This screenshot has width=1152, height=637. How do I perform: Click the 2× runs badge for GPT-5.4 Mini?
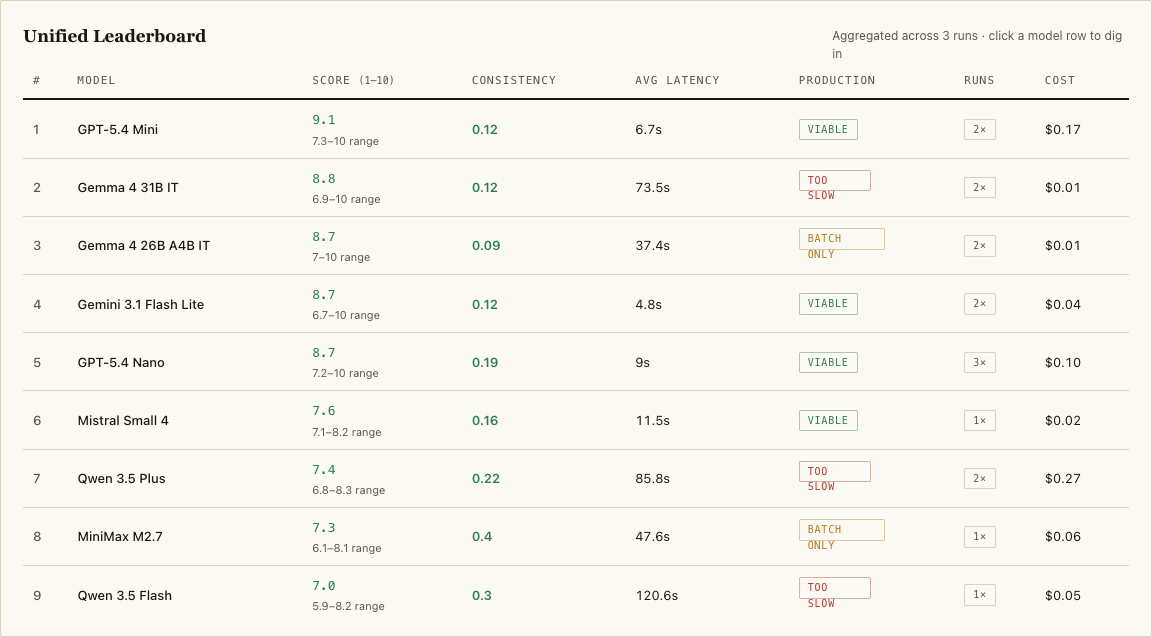(979, 129)
